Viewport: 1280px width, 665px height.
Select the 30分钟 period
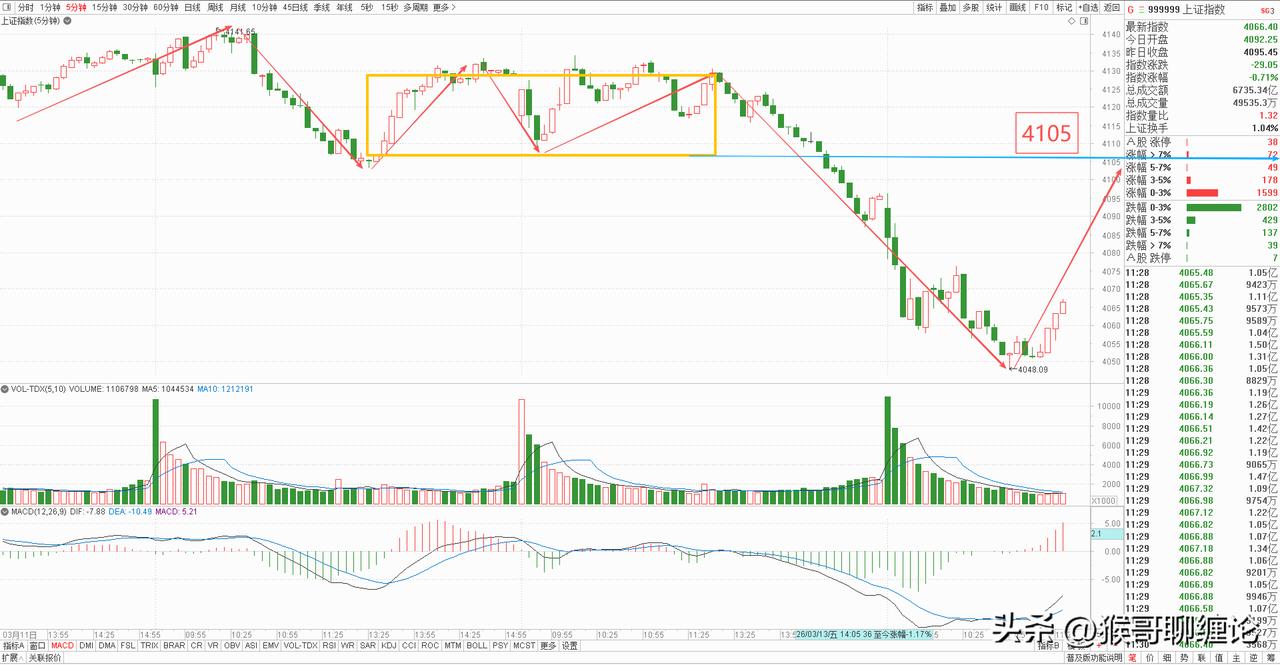[134, 7]
